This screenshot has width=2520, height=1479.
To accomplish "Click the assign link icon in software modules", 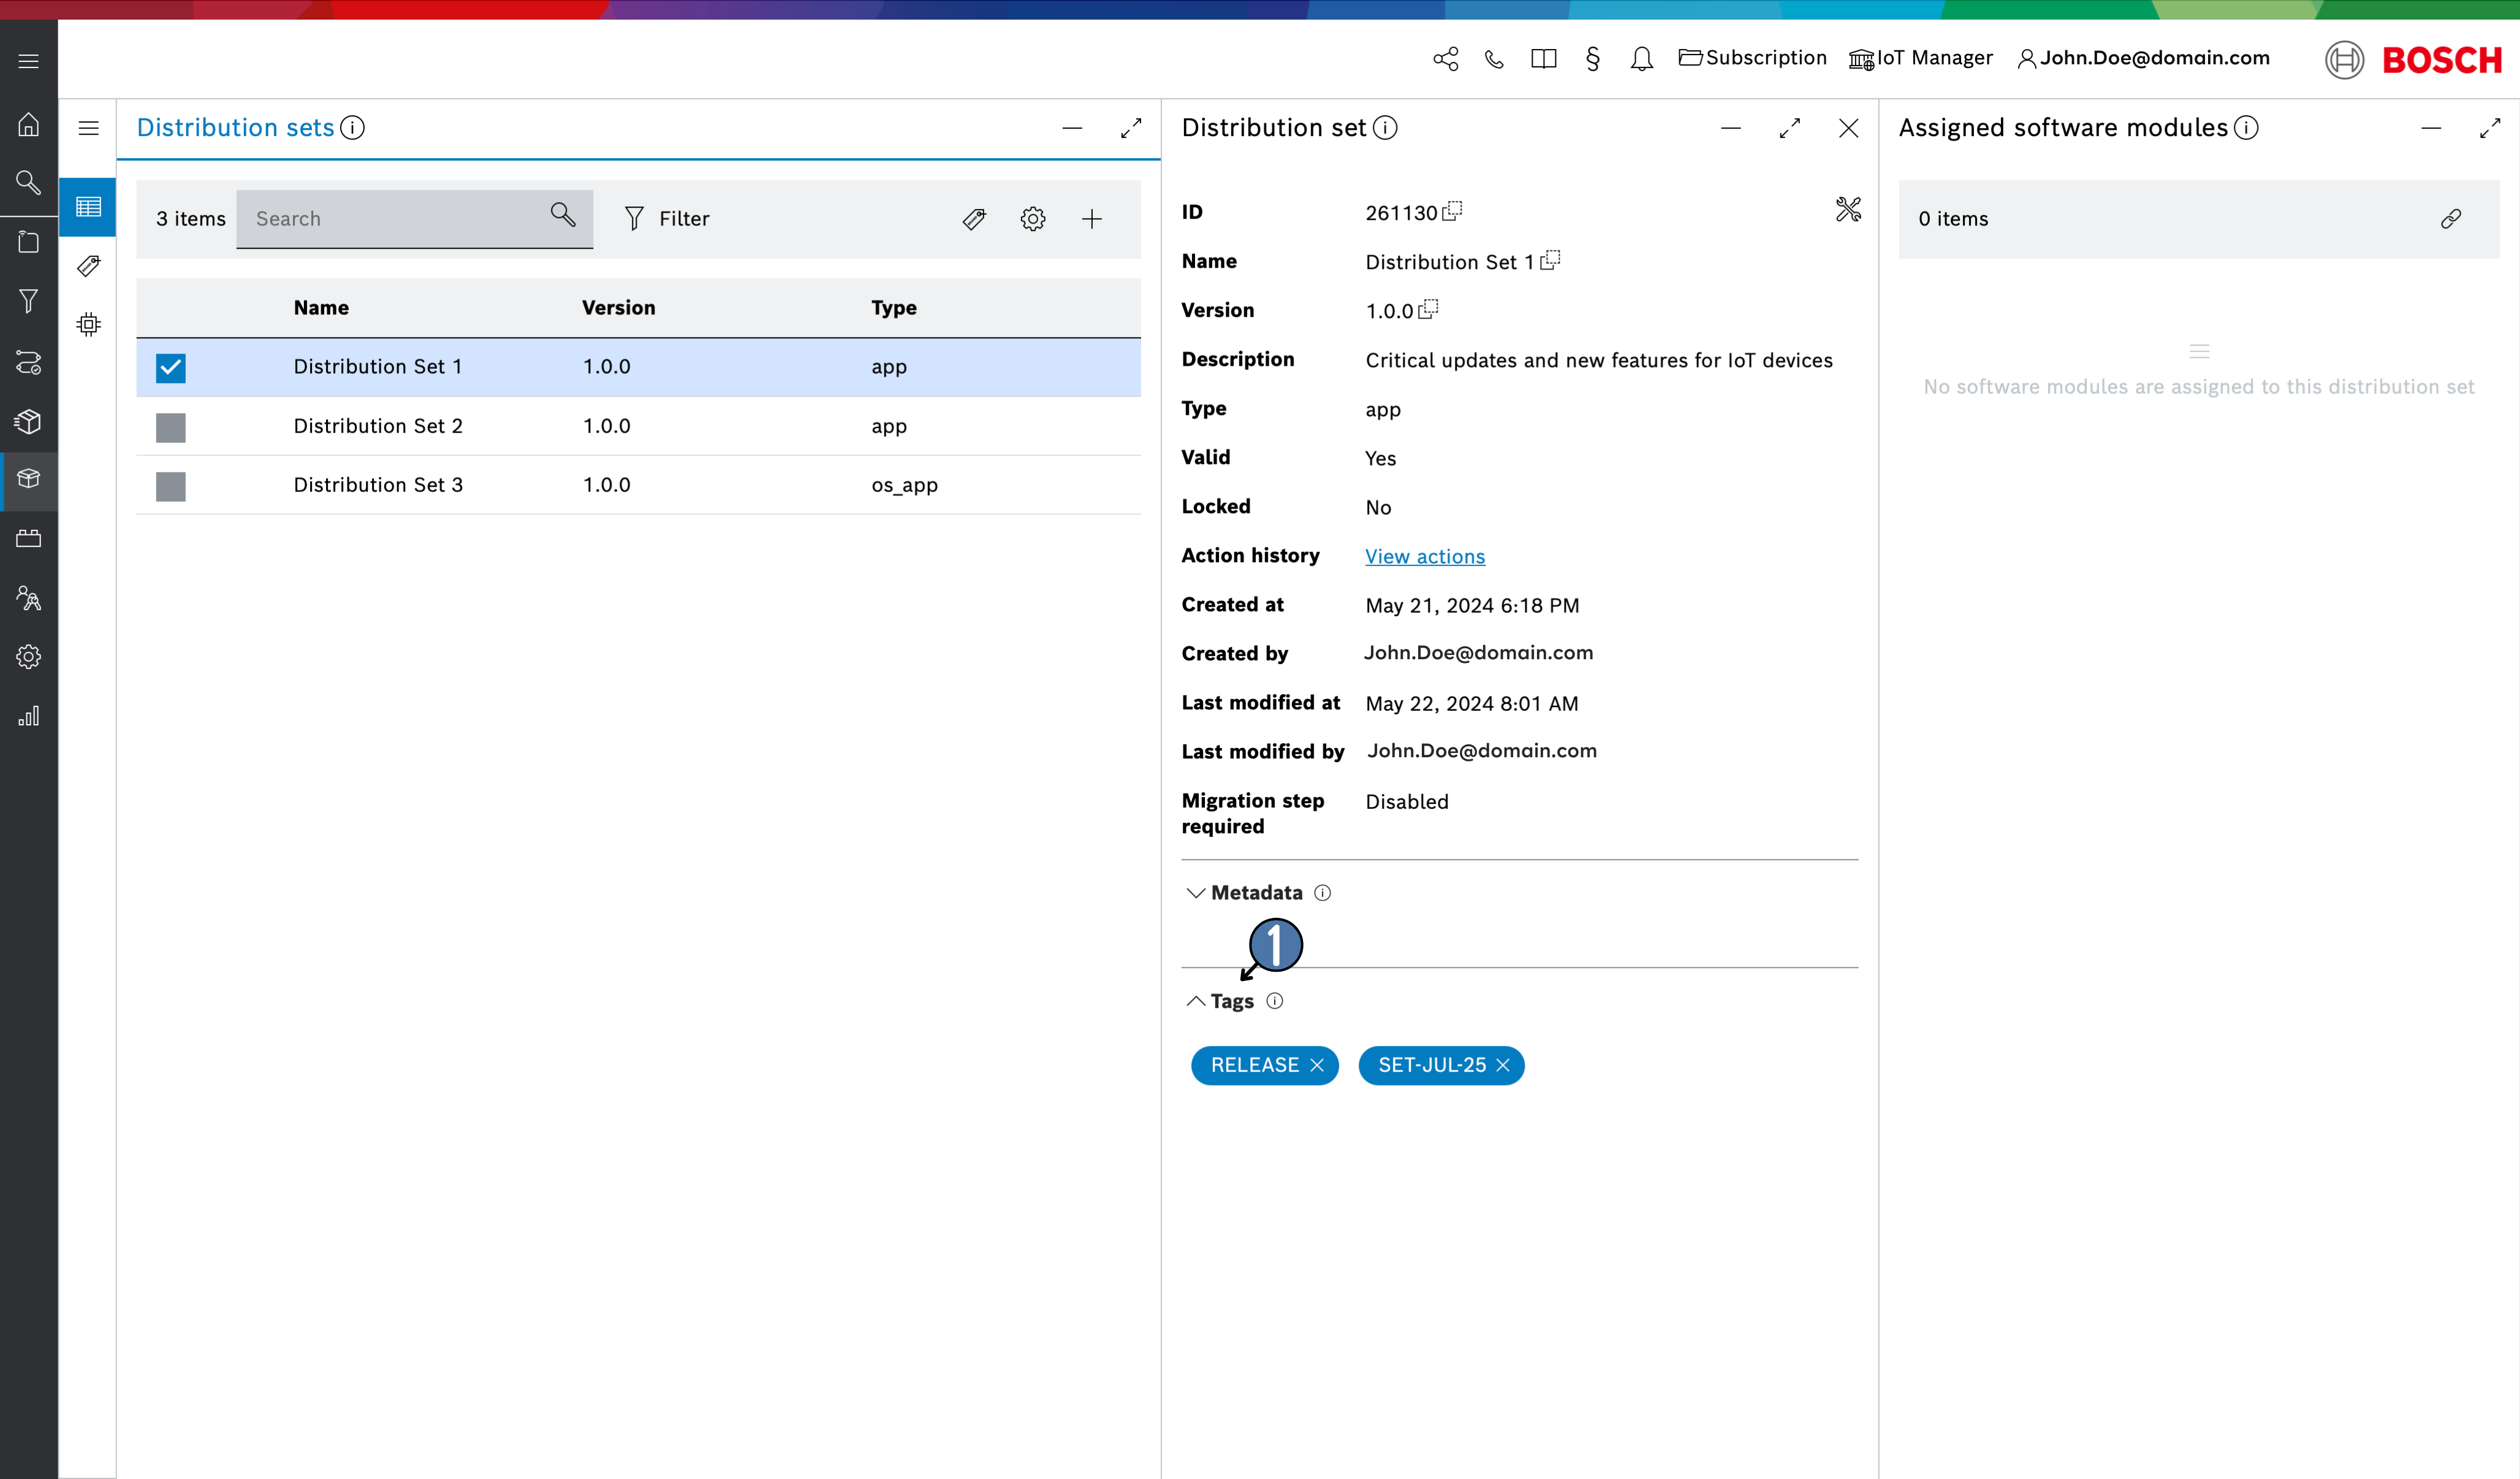I will coord(2450,219).
